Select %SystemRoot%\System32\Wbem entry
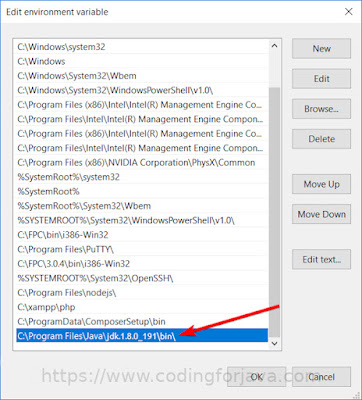362x400 pixels. tap(142, 206)
